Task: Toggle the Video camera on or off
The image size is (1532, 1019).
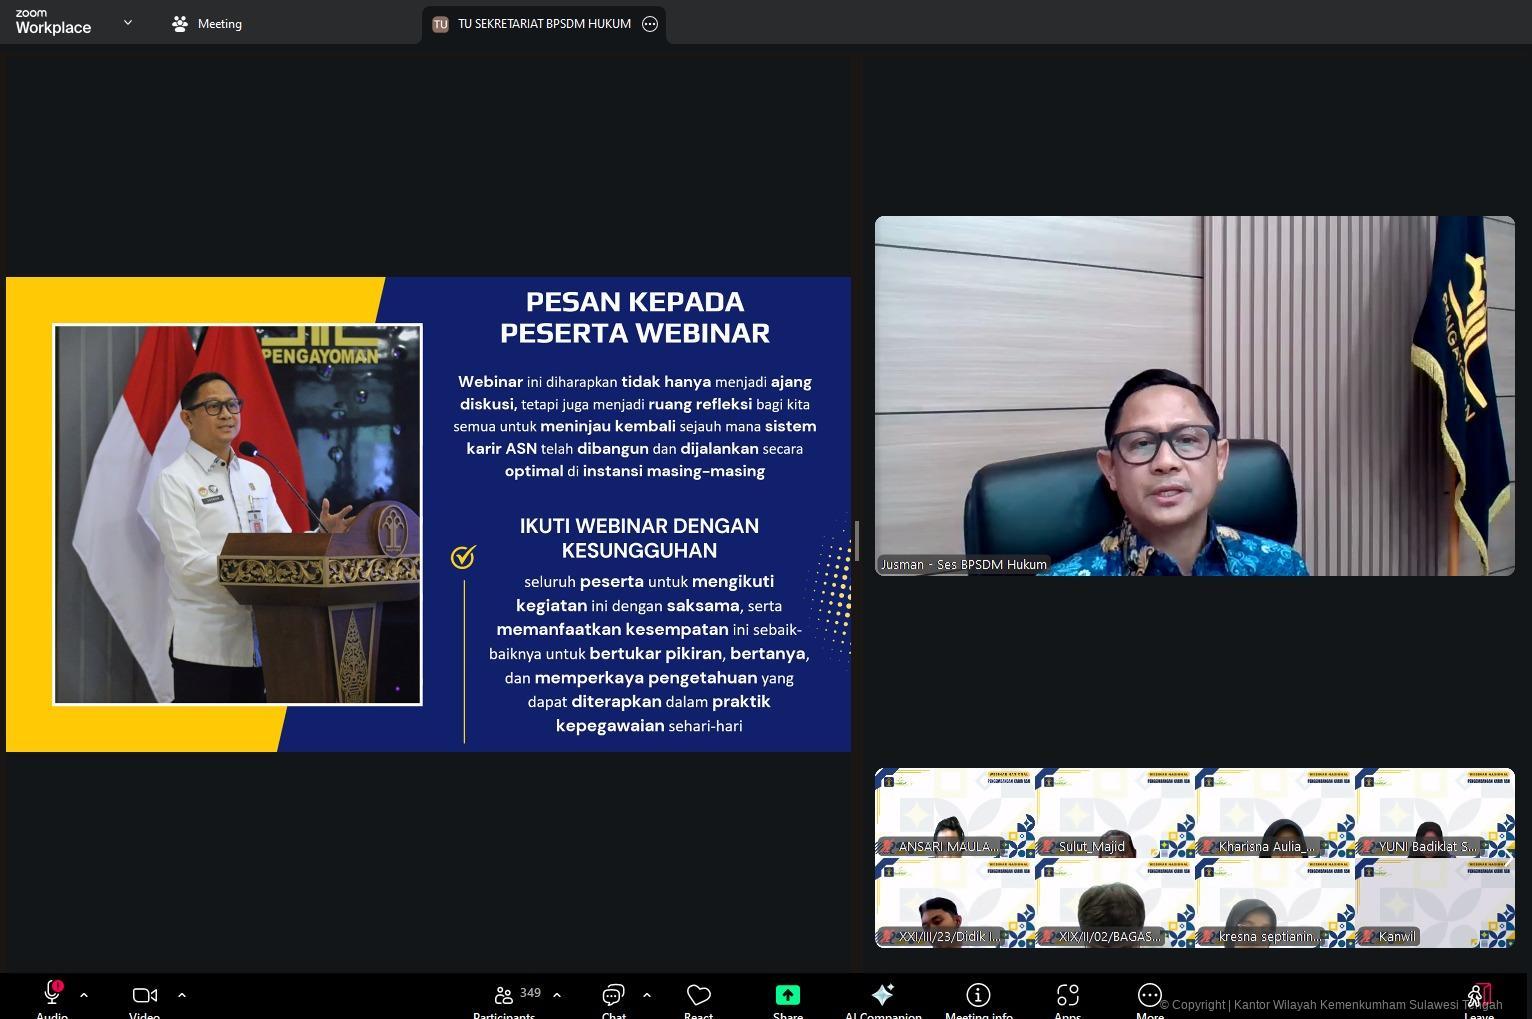Action: (x=145, y=995)
